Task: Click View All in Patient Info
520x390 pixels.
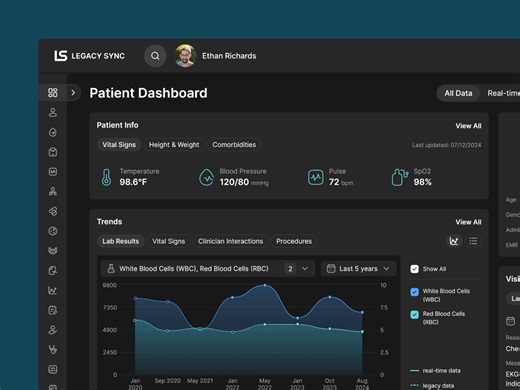Action: point(468,126)
